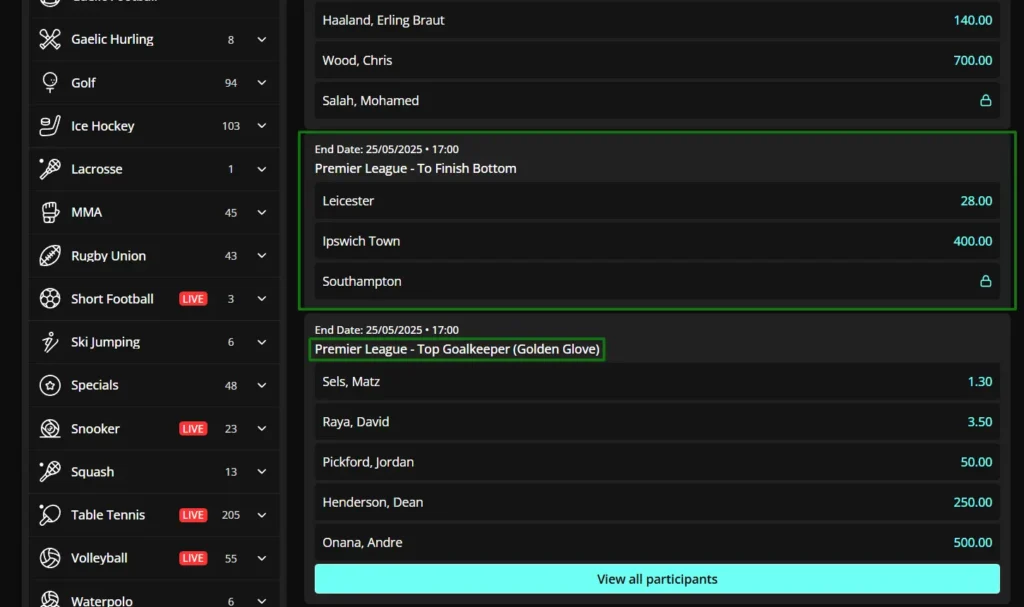Expand the Lacrosse chevron

tap(262, 169)
